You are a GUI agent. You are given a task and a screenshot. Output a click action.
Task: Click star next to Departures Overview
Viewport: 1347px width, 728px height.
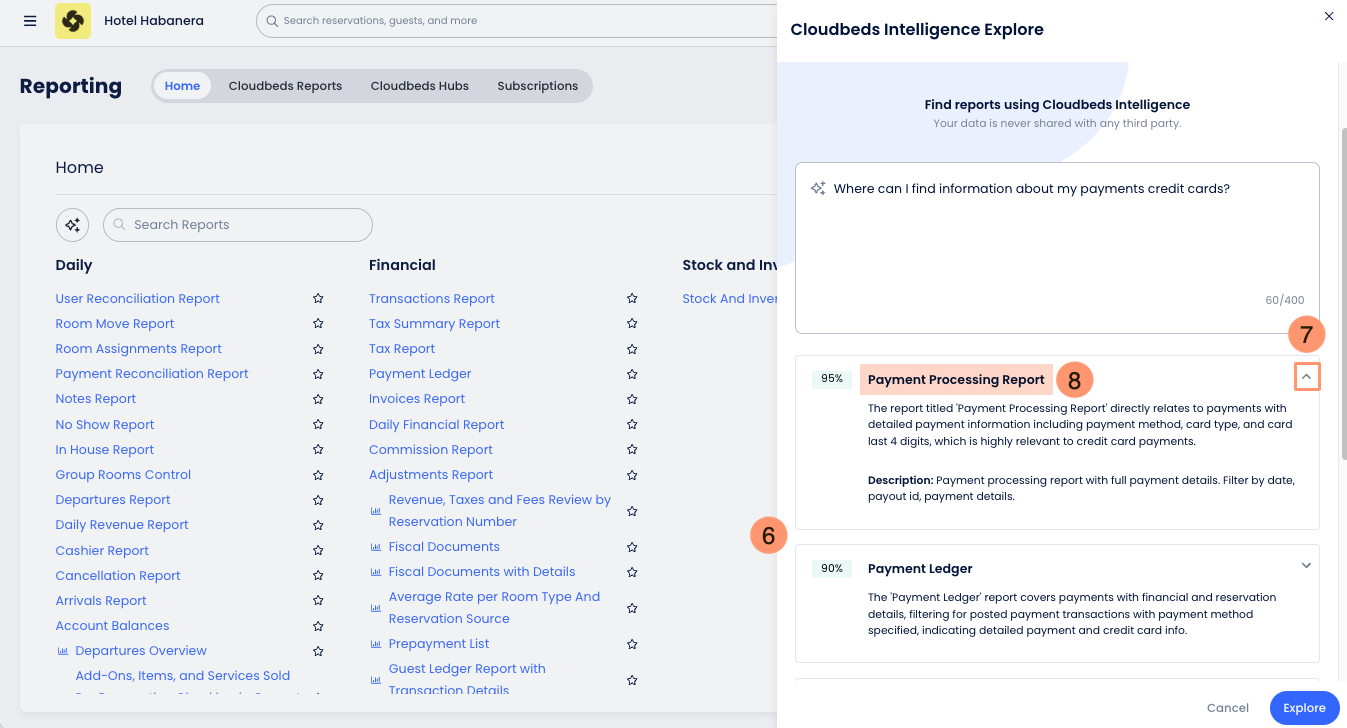point(318,651)
